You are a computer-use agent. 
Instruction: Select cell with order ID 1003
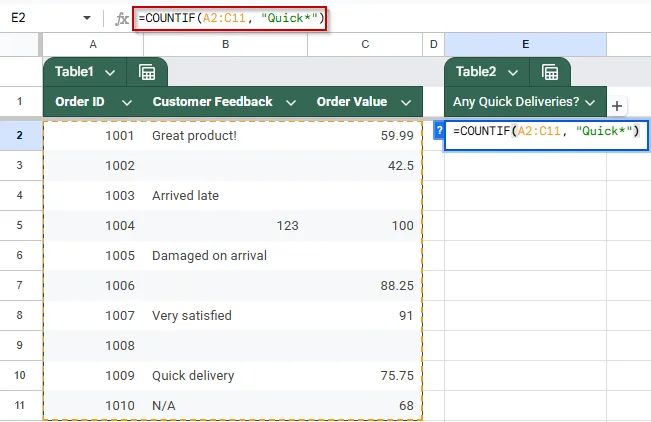[x=93, y=195]
